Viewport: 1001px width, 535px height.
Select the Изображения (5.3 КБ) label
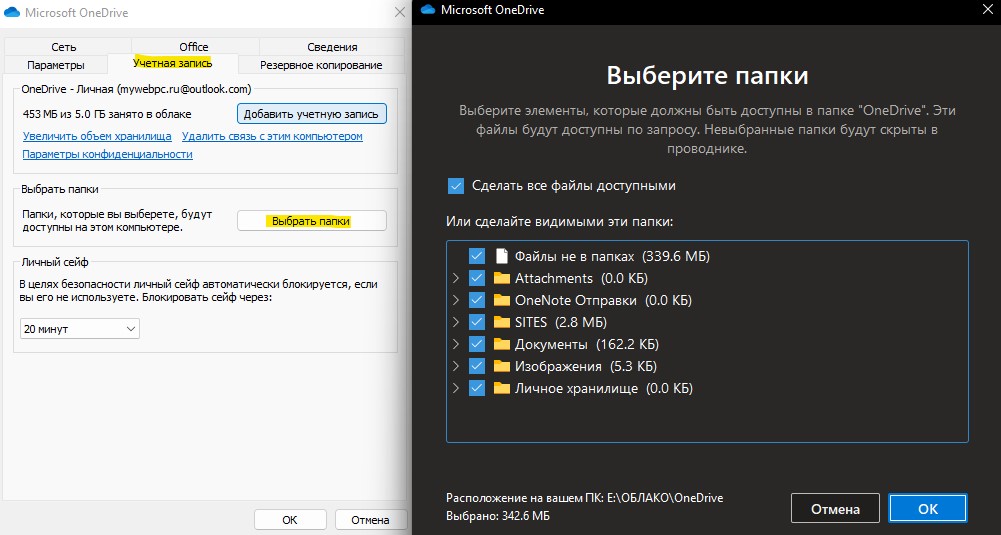[586, 366]
